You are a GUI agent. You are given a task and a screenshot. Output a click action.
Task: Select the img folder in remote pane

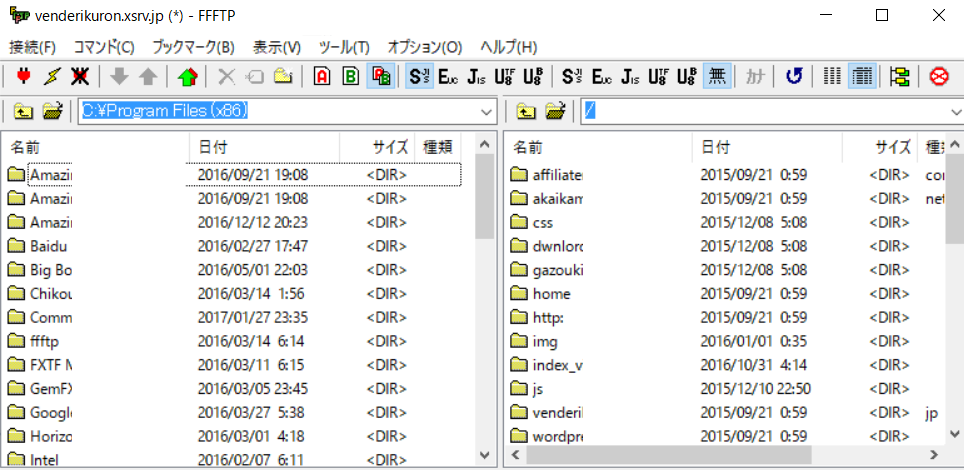(x=546, y=341)
